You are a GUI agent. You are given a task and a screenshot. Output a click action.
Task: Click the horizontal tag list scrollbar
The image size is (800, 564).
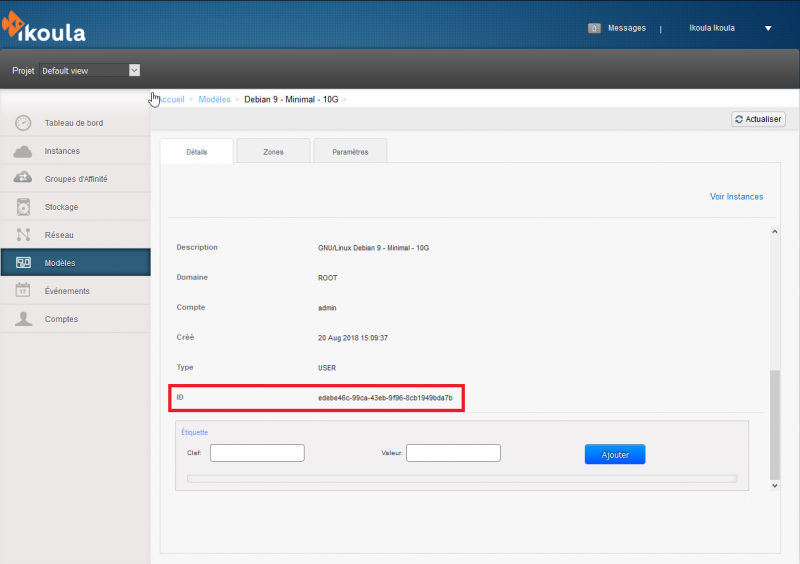click(x=462, y=478)
